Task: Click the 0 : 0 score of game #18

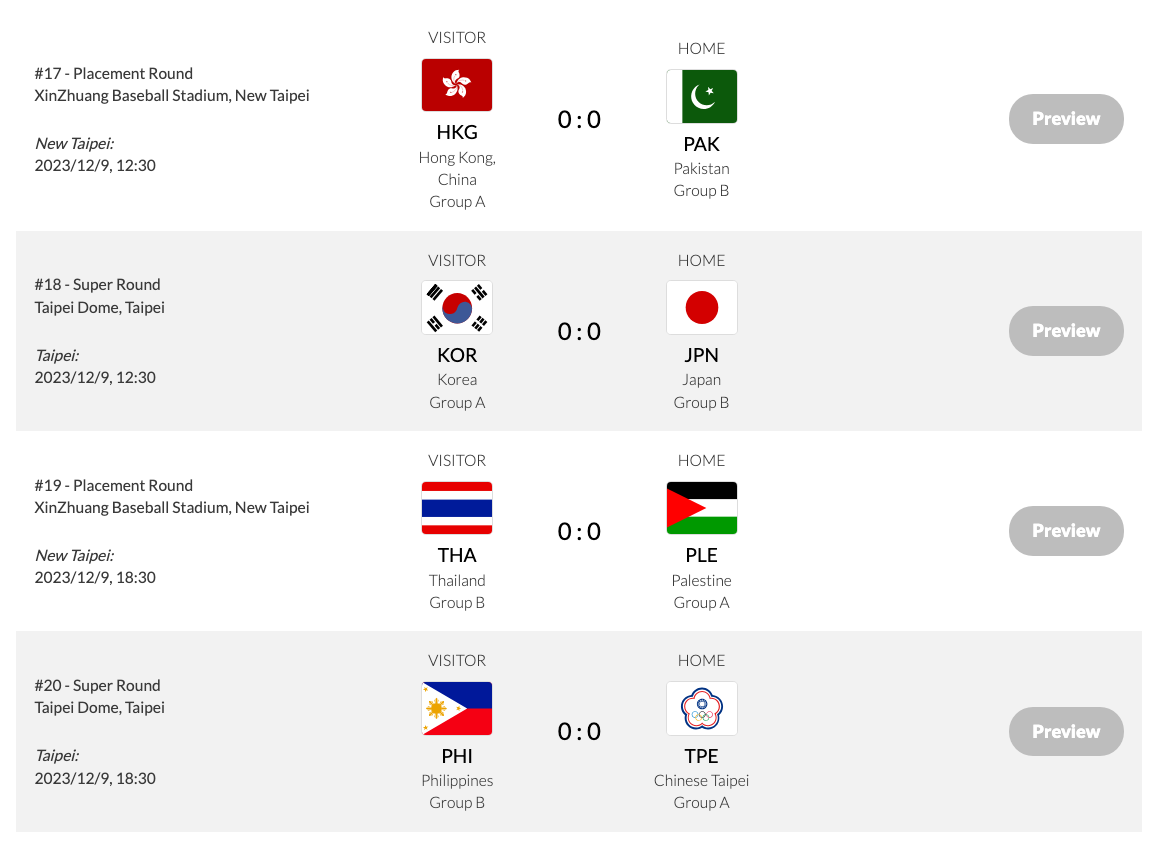Action: point(579,331)
